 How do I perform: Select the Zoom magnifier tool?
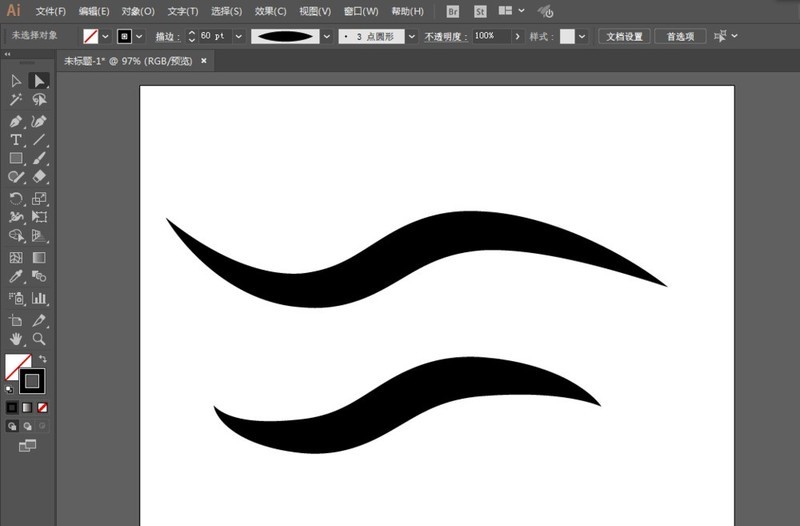[x=39, y=339]
